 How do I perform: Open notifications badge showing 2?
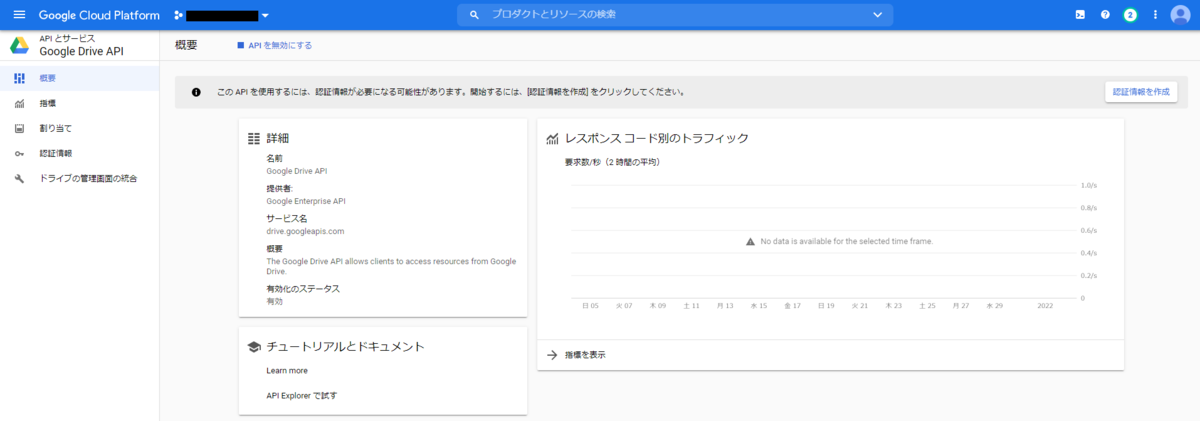1130,15
